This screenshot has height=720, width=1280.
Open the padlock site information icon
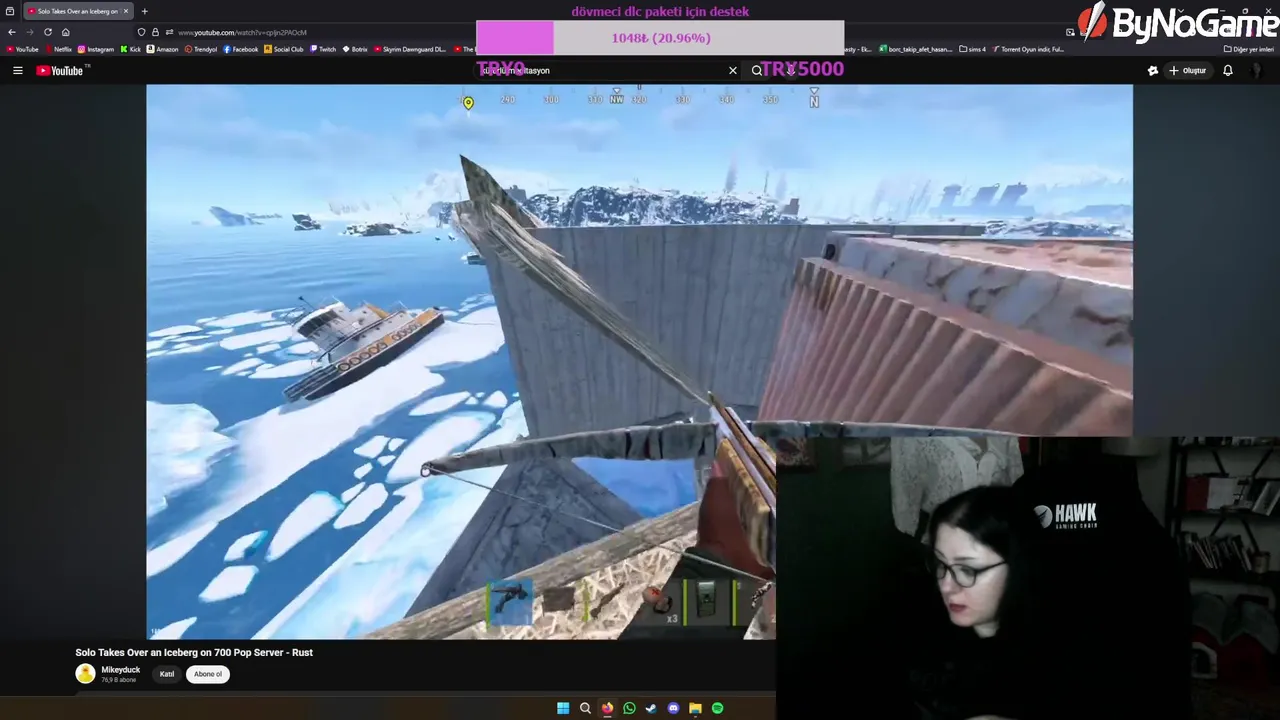pyautogui.click(x=155, y=32)
